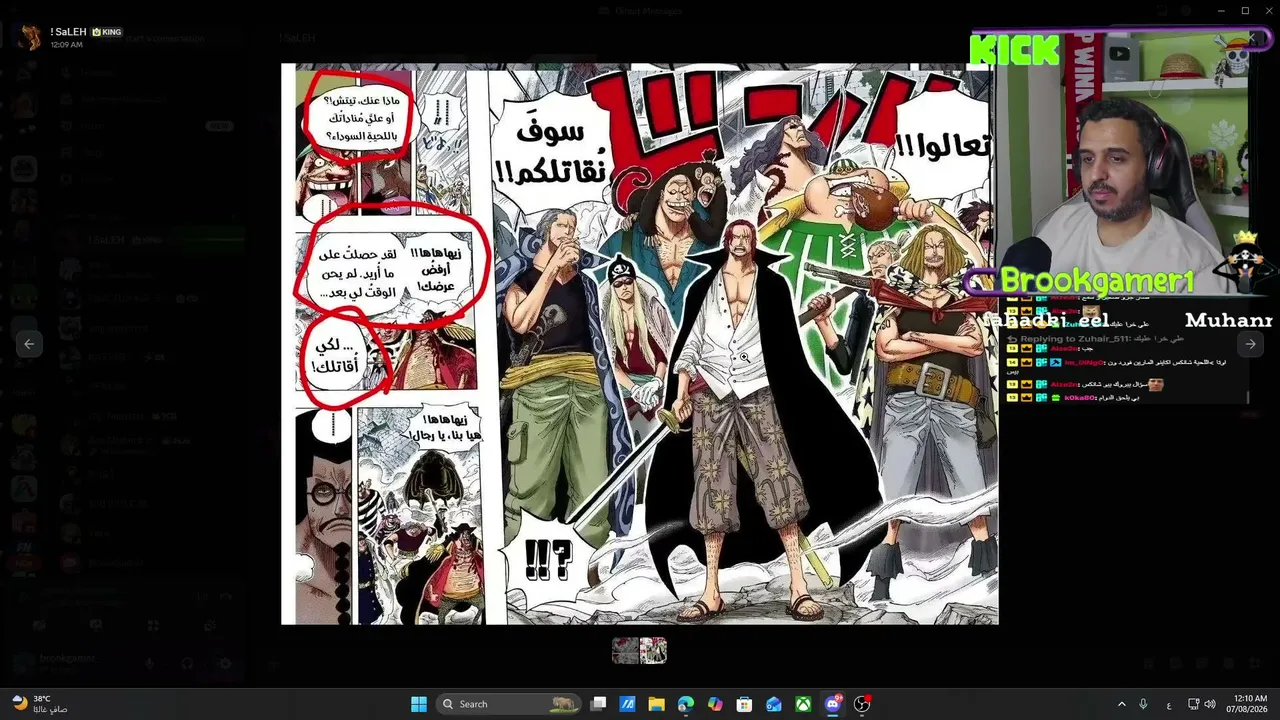This screenshot has height=720, width=1280.
Task: Select the first thumbnail in the image strip
Action: [x=626, y=651]
